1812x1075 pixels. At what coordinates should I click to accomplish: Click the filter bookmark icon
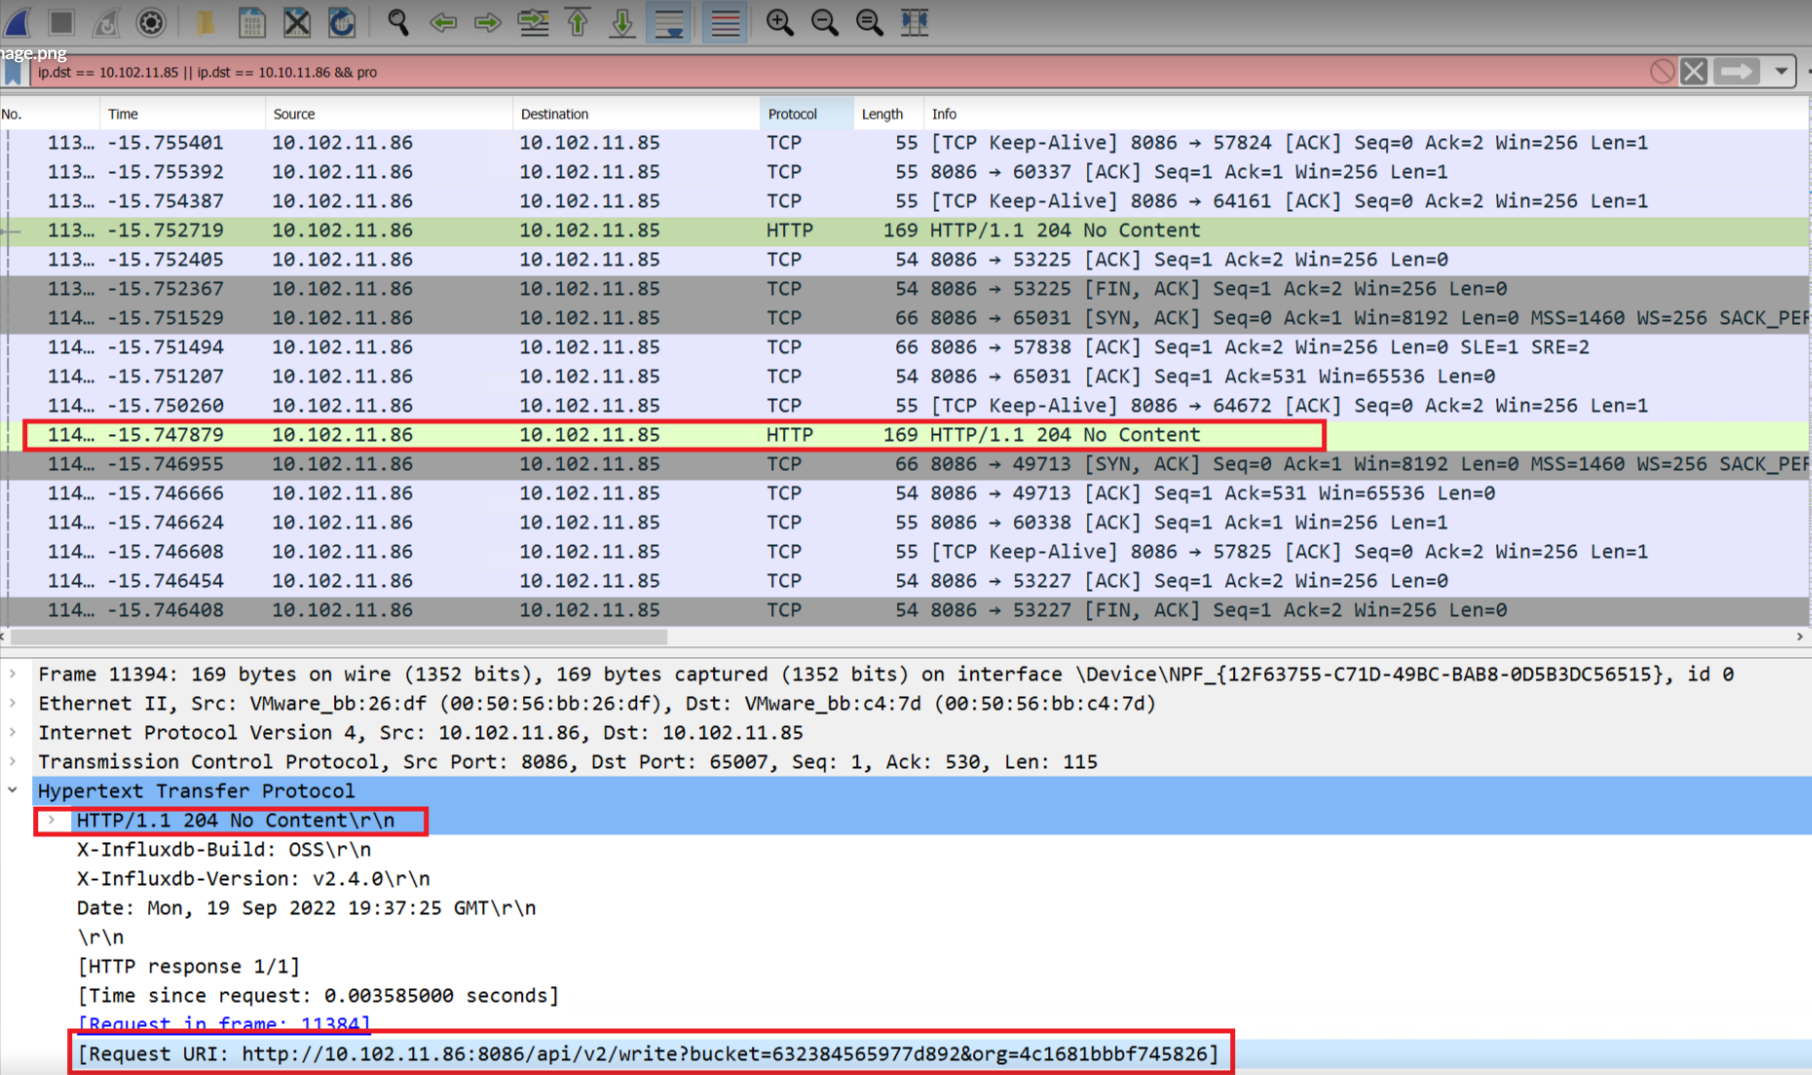click(11, 71)
